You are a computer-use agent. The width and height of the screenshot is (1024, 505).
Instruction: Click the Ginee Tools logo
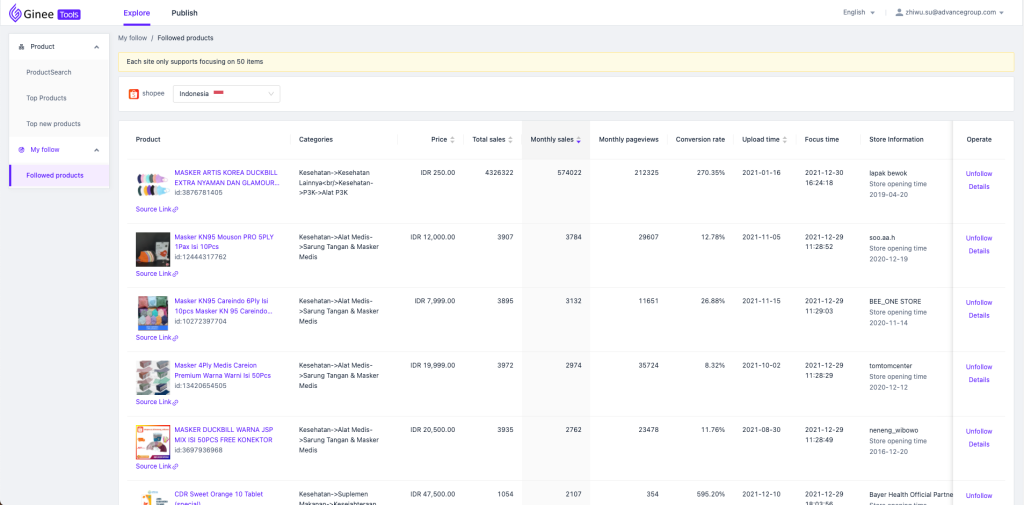(x=45, y=12)
